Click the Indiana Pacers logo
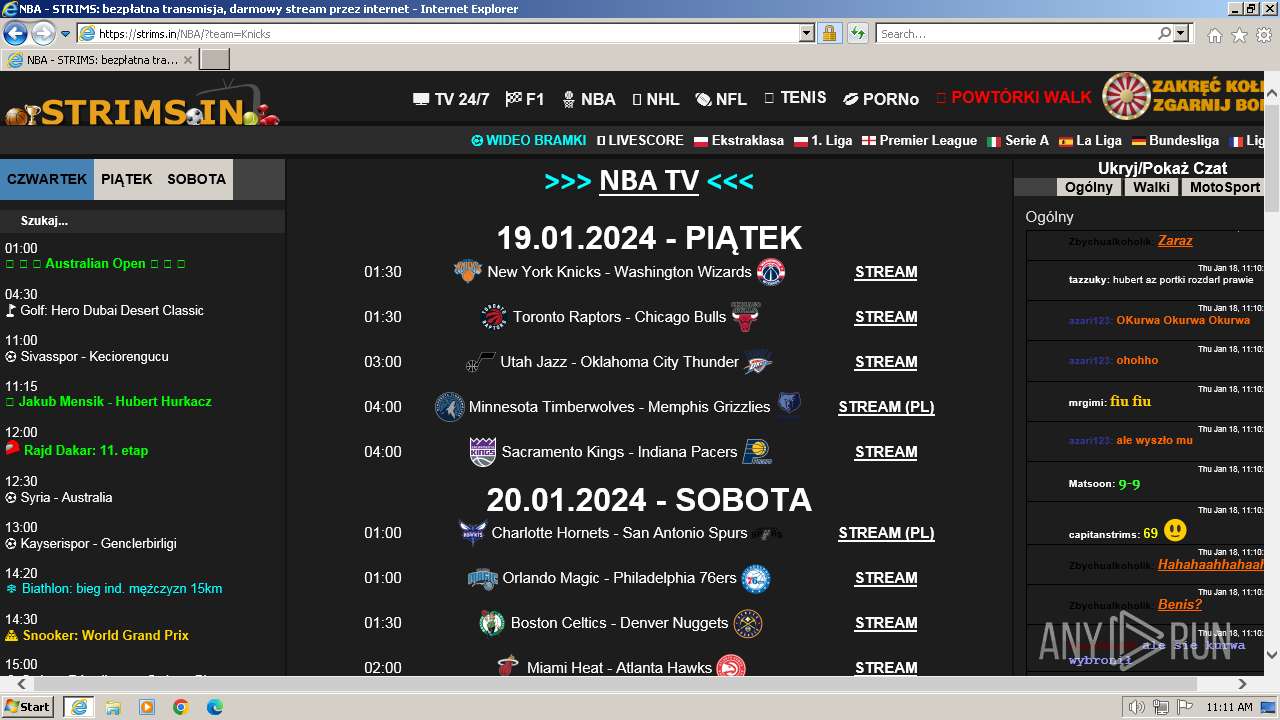Screen dimensions: 1280x720 757,452
